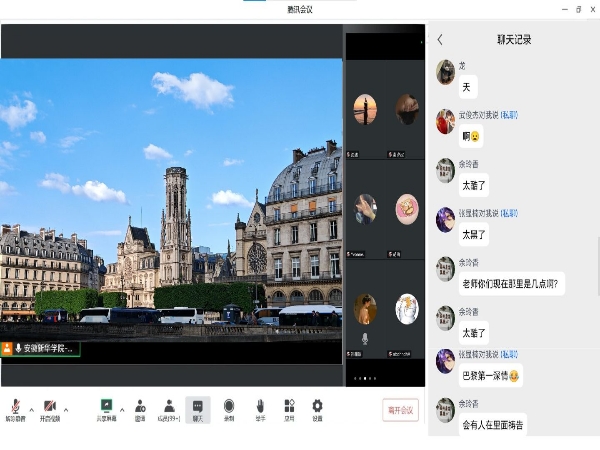This screenshot has width=600, height=450.
Task: Raise hand using the hand icon
Action: click(260, 406)
